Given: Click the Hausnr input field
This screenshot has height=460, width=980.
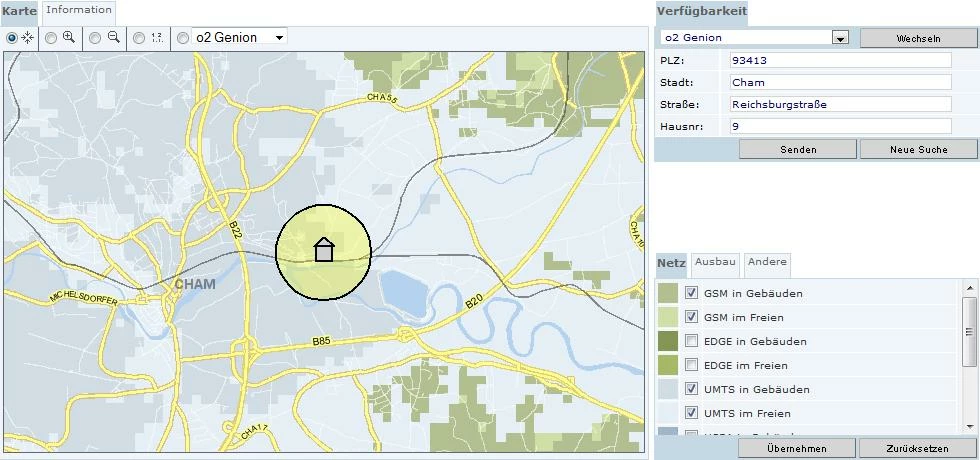Looking at the screenshot, I should tap(841, 126).
